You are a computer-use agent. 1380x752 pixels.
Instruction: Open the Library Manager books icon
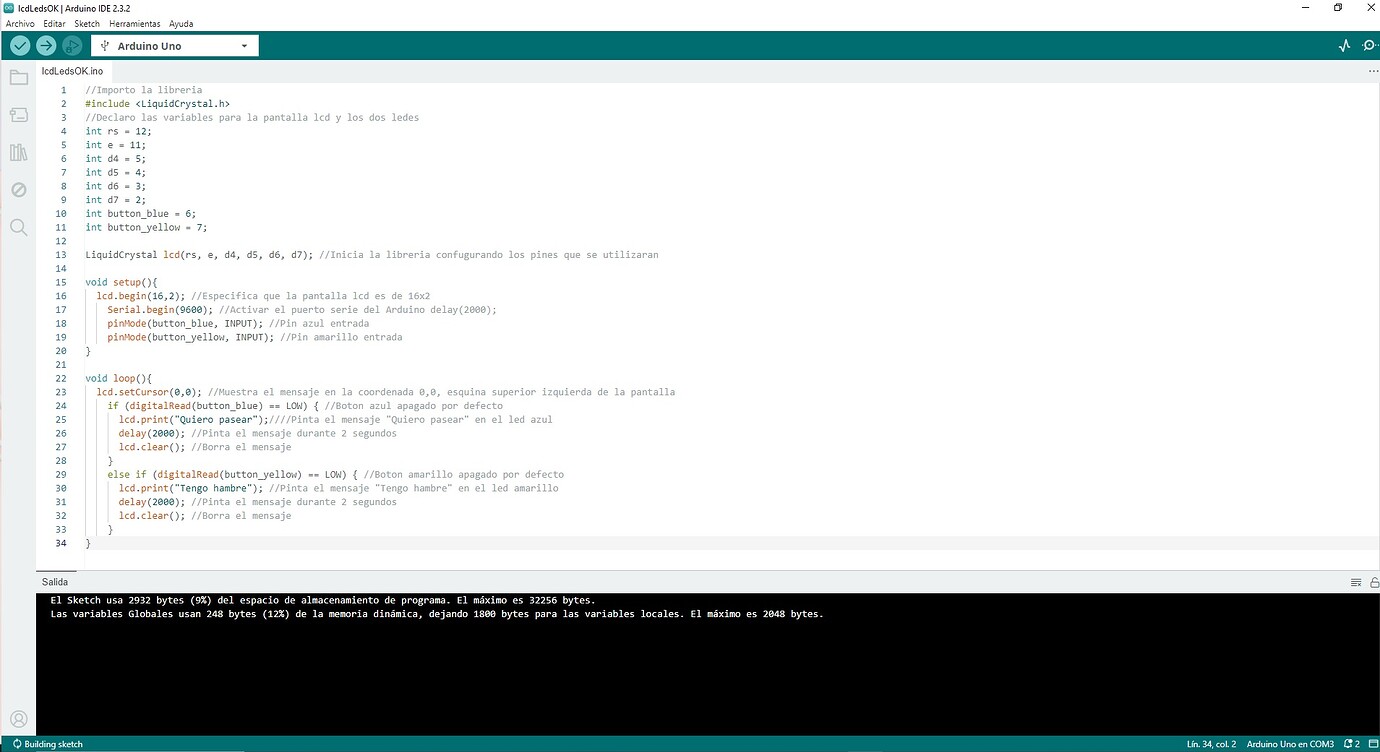tap(18, 152)
